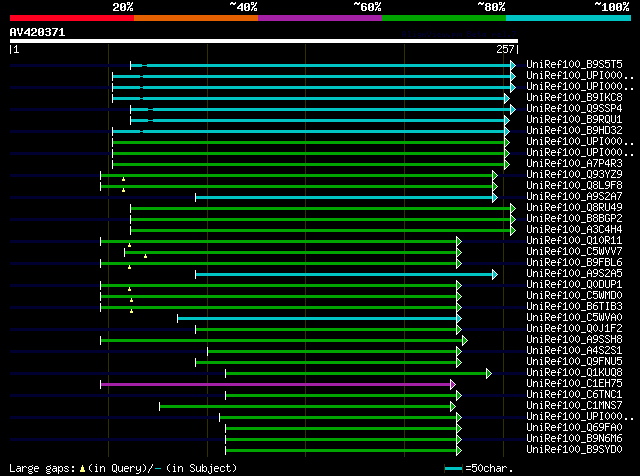Image resolution: width=640 pixels, height=476 pixels.
Task: Click the cyan 50char scale bar
Action: [x=453, y=469]
